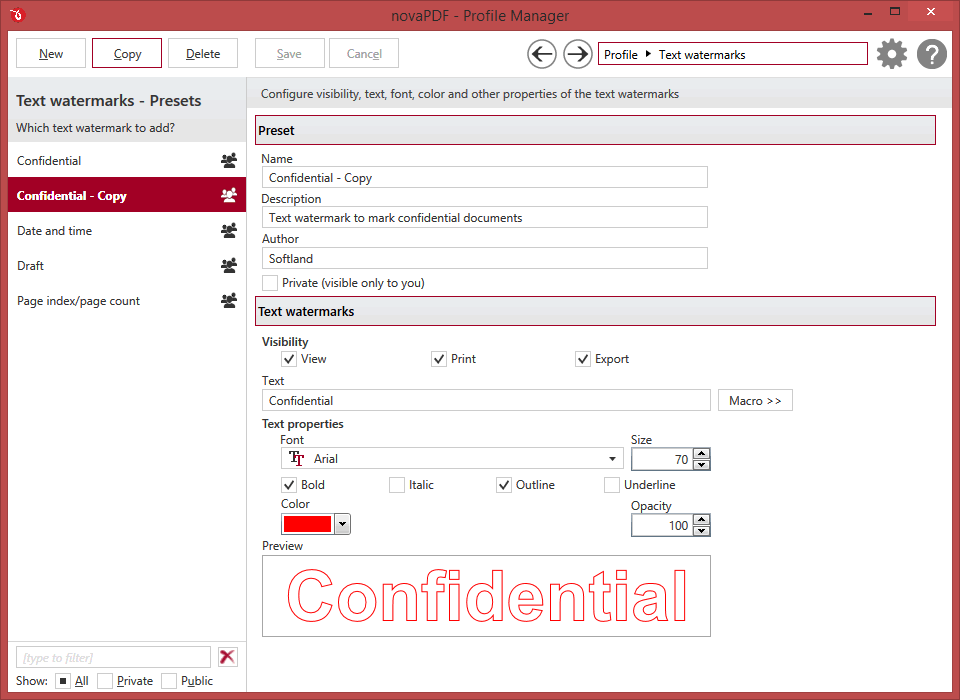Select the Confidential - Copy preset
Screen dimensions: 960x700
127,195
